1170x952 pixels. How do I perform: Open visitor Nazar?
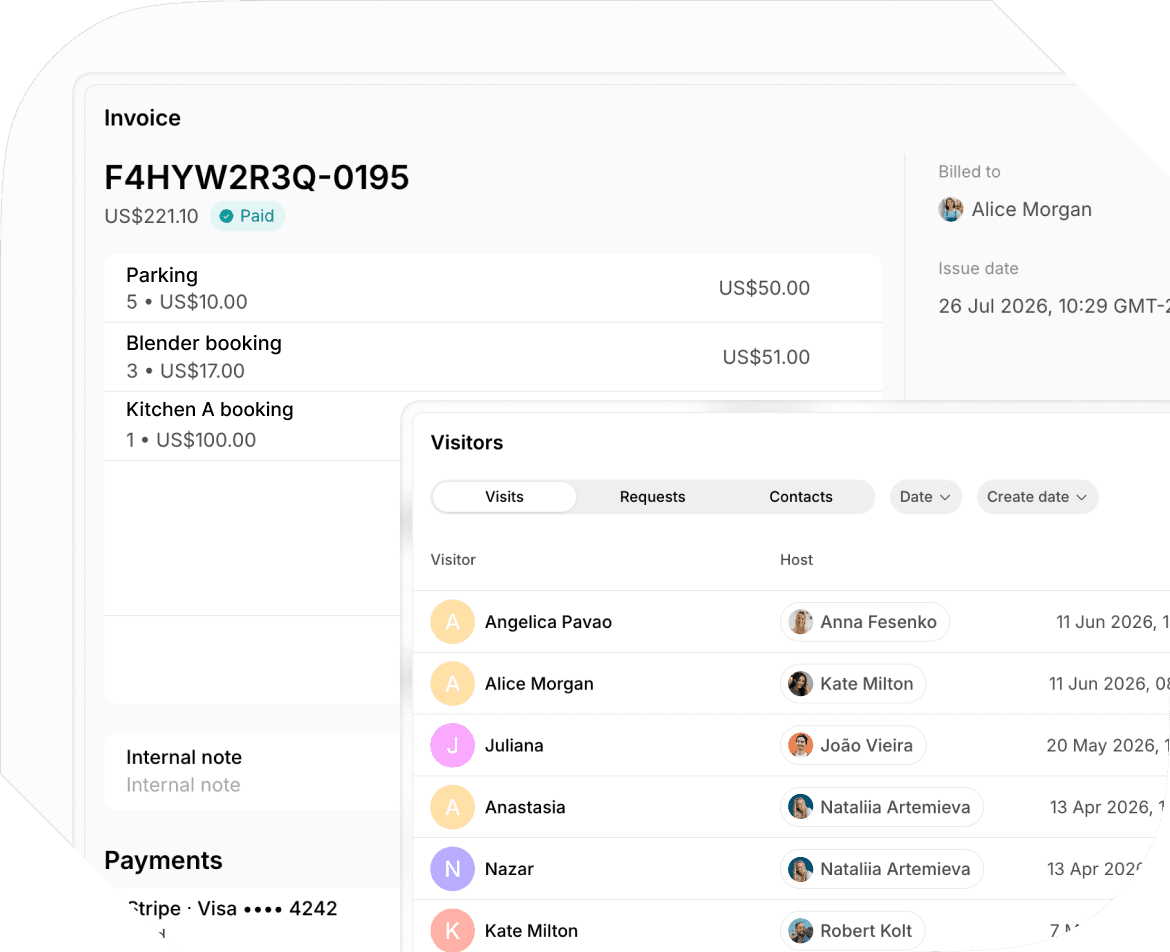(510, 869)
